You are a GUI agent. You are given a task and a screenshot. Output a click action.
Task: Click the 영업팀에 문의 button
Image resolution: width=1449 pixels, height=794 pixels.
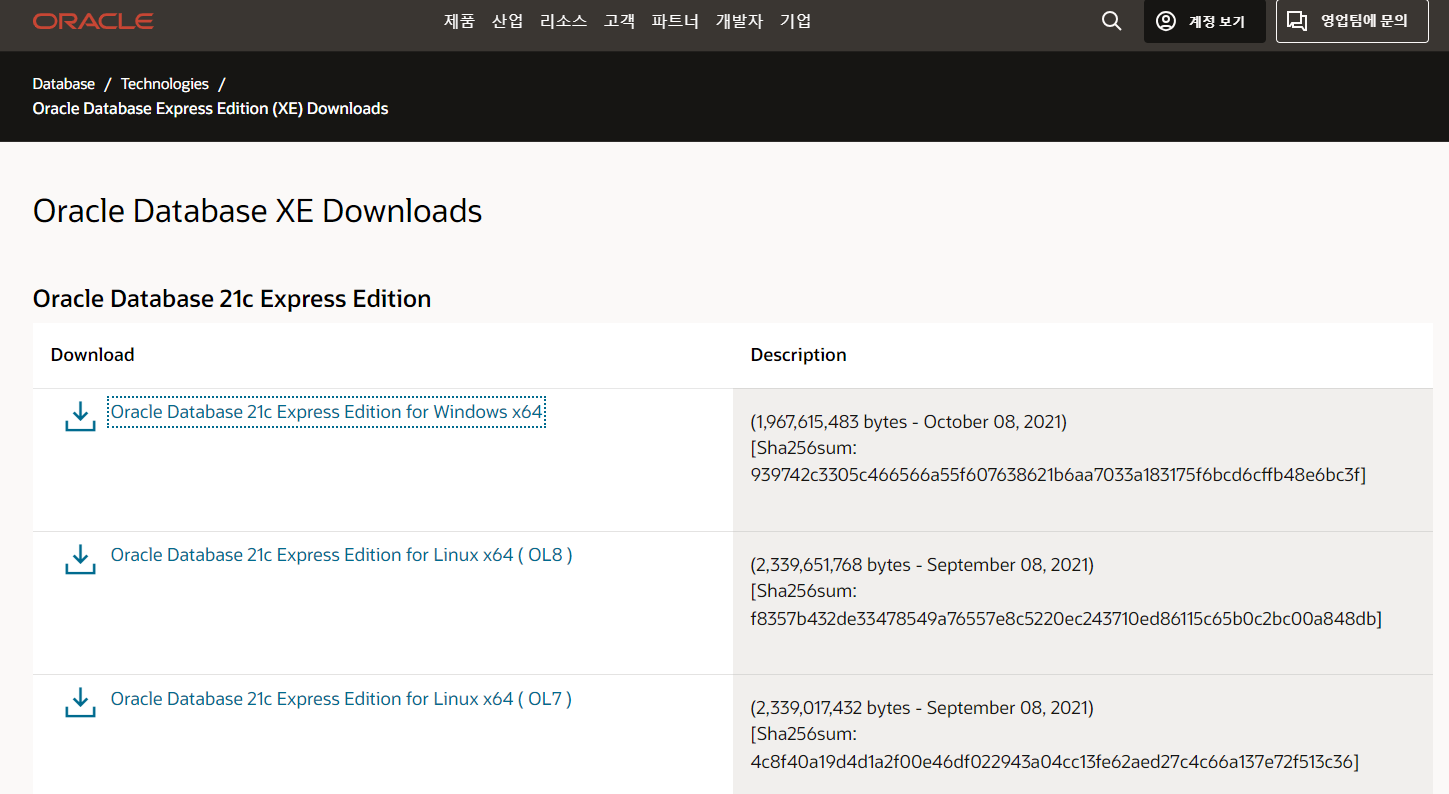(x=1352, y=21)
